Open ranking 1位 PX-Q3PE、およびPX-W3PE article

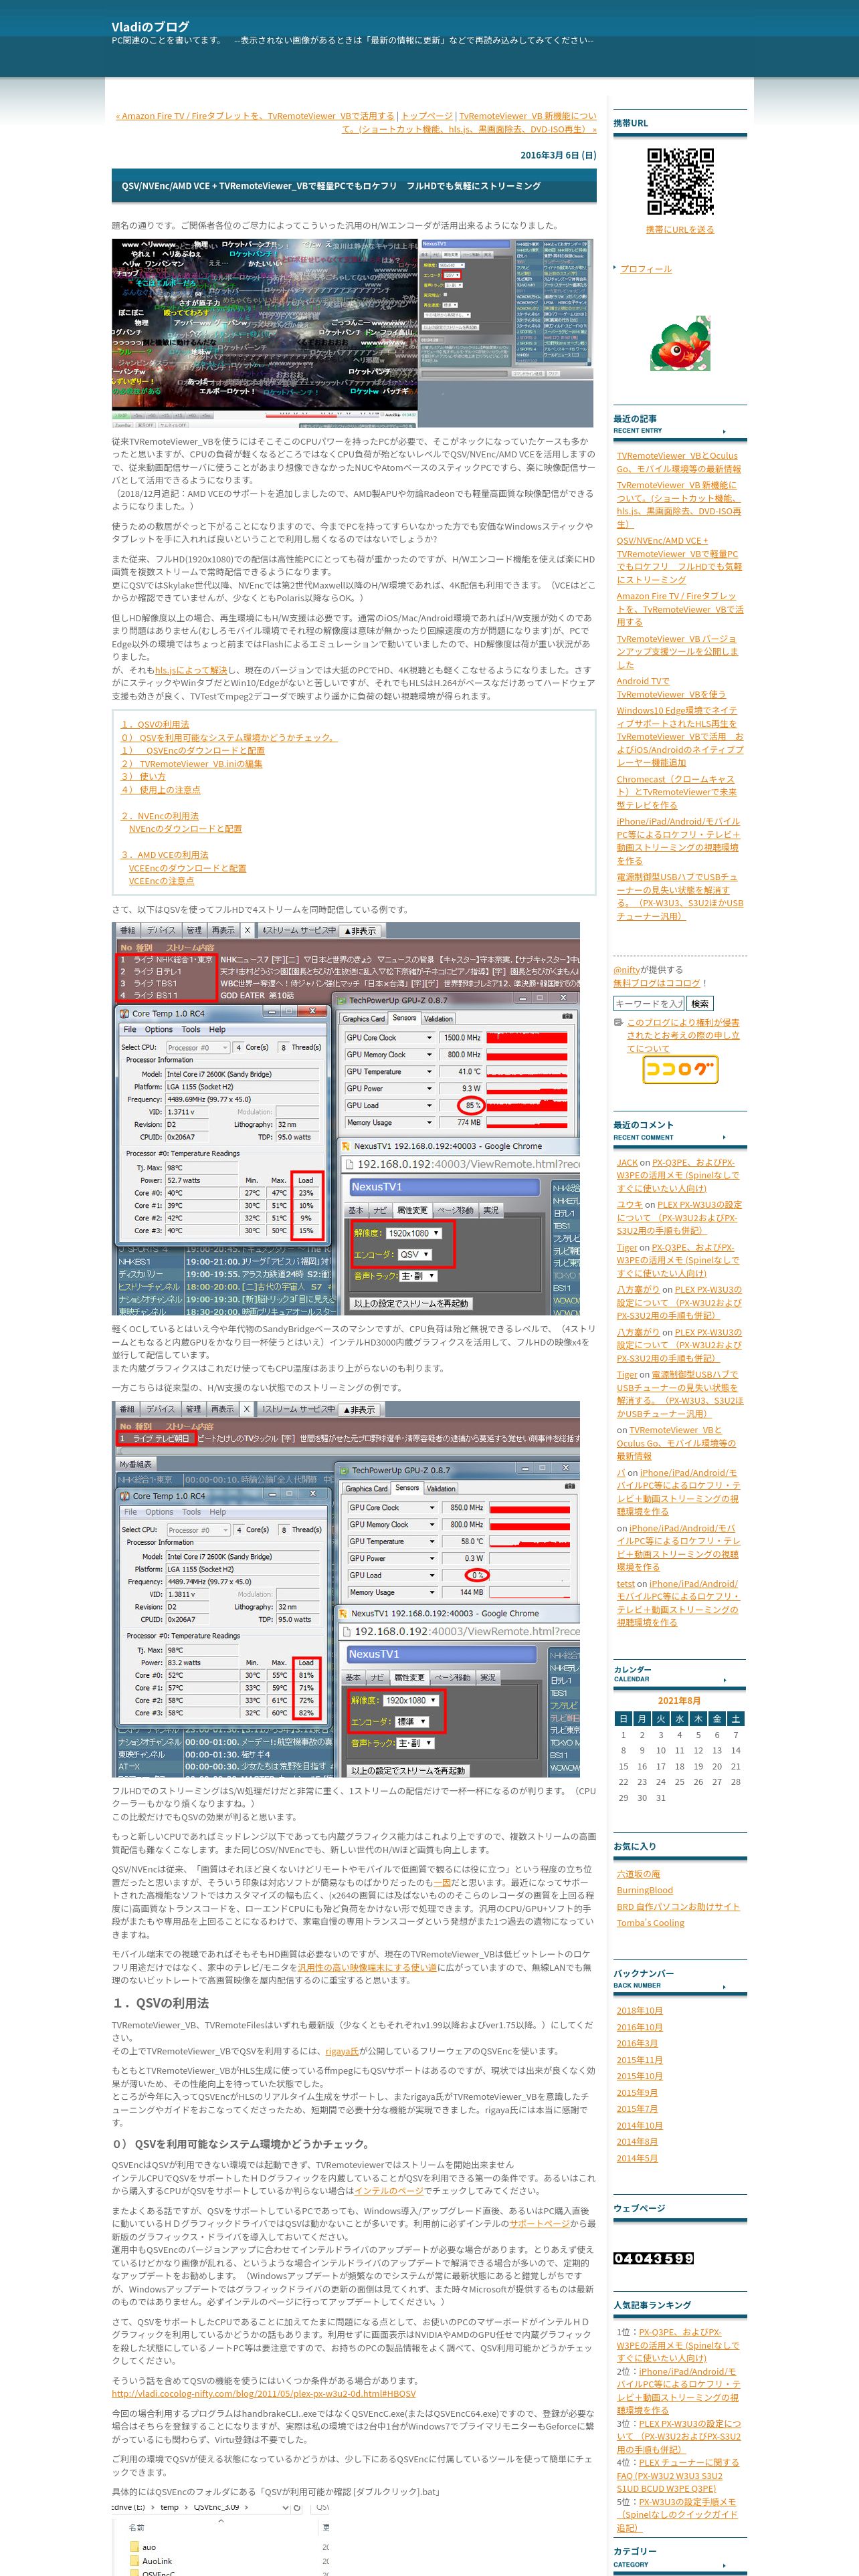pos(678,2345)
